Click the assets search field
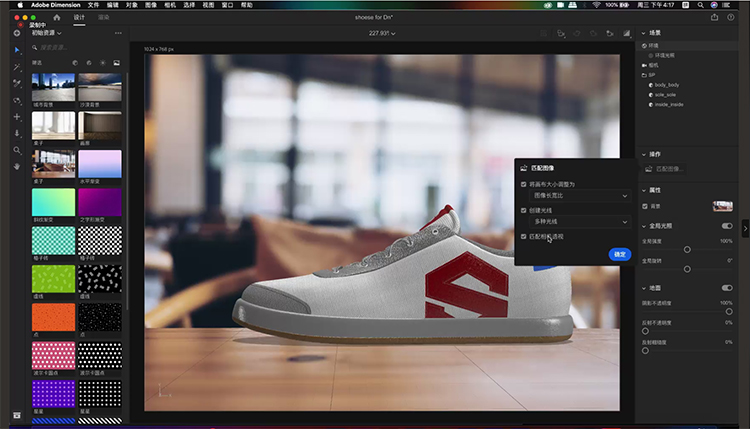 point(76,47)
